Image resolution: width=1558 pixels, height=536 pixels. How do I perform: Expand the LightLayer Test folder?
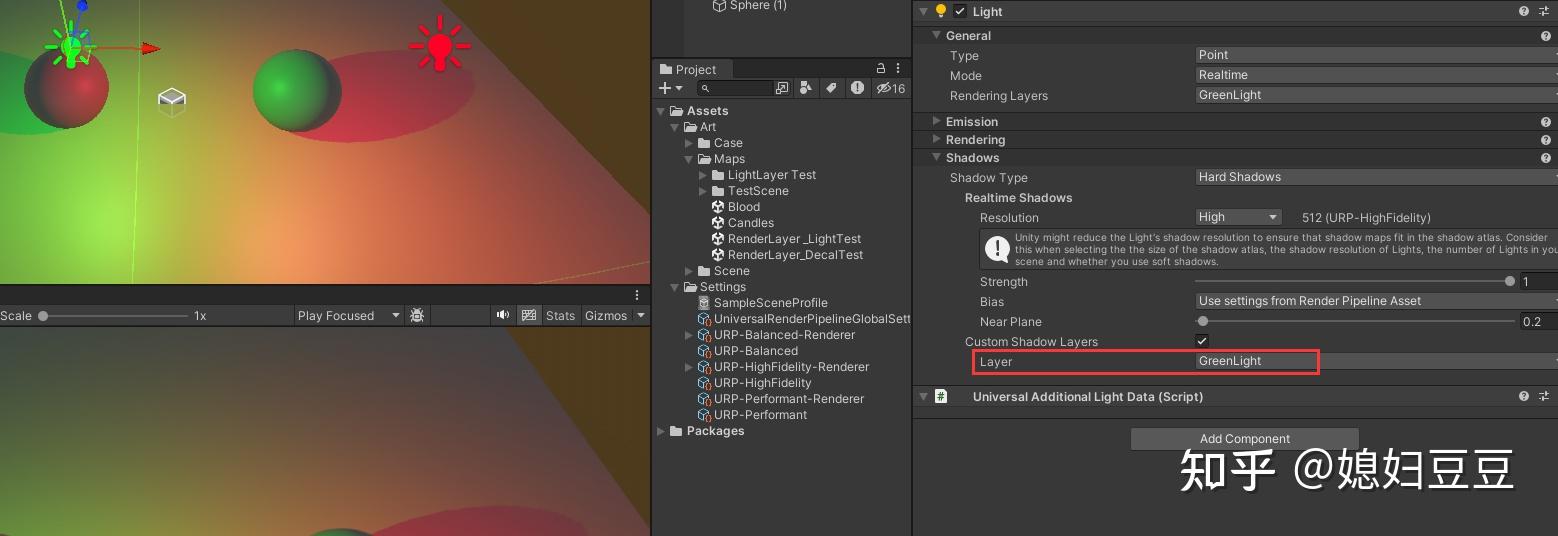(703, 175)
